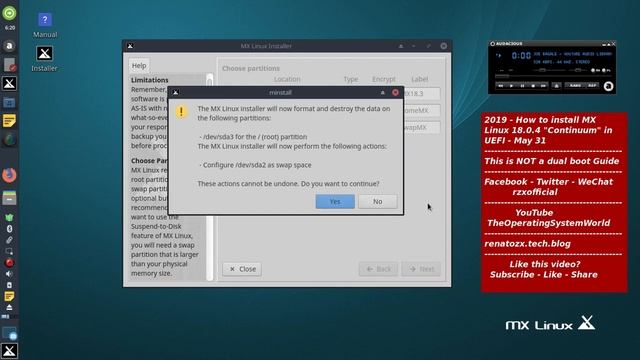Screen dimensions: 640x360
Task: Click the warning exclamation icon in dialog
Action: click(x=181, y=111)
